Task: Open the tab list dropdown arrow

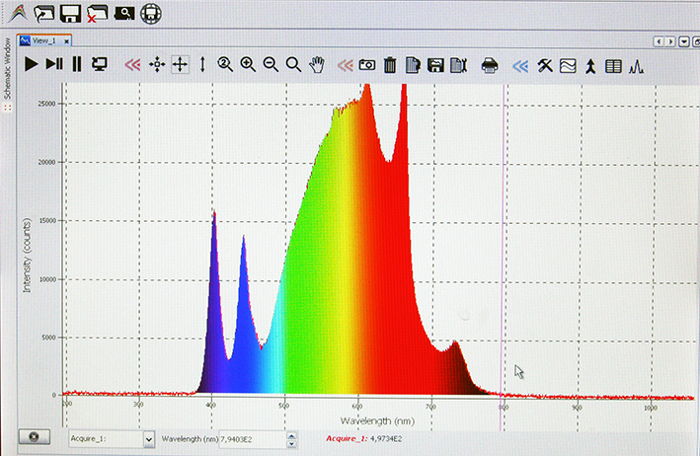Action: point(684,41)
